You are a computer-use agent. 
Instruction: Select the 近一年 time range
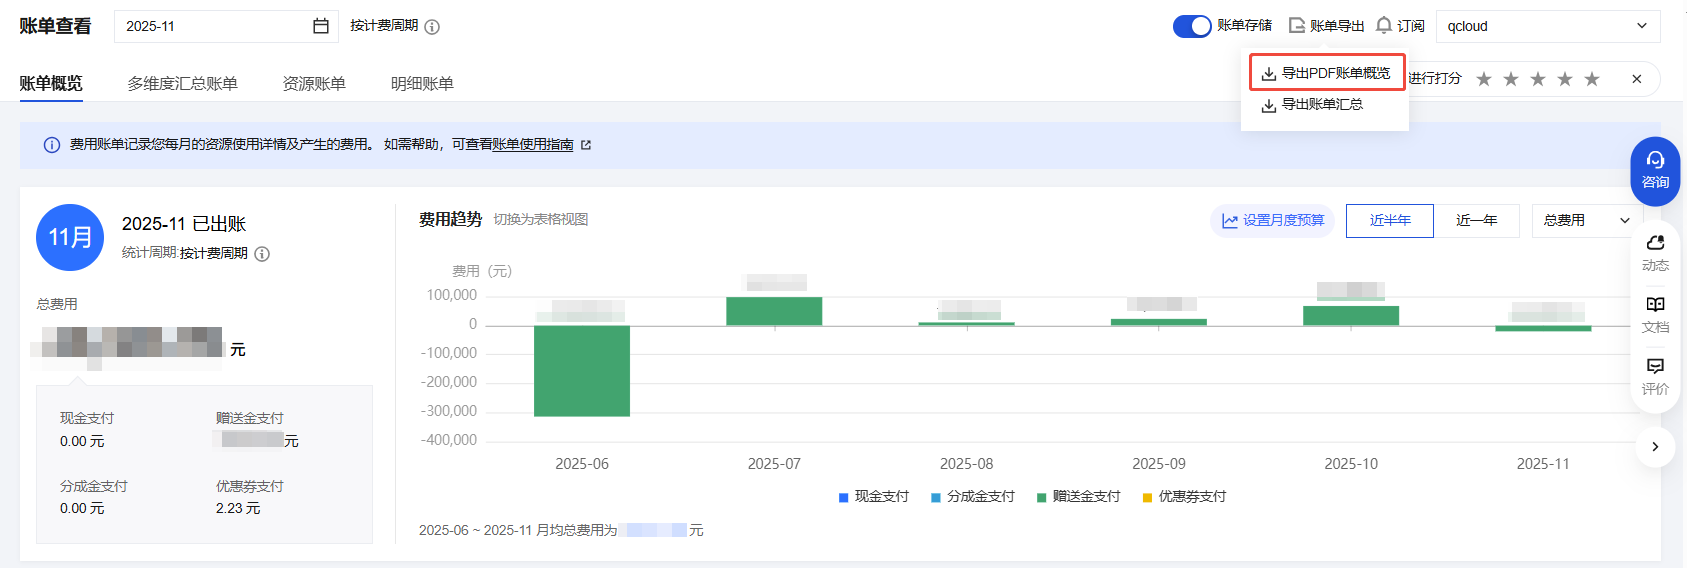(x=1476, y=220)
